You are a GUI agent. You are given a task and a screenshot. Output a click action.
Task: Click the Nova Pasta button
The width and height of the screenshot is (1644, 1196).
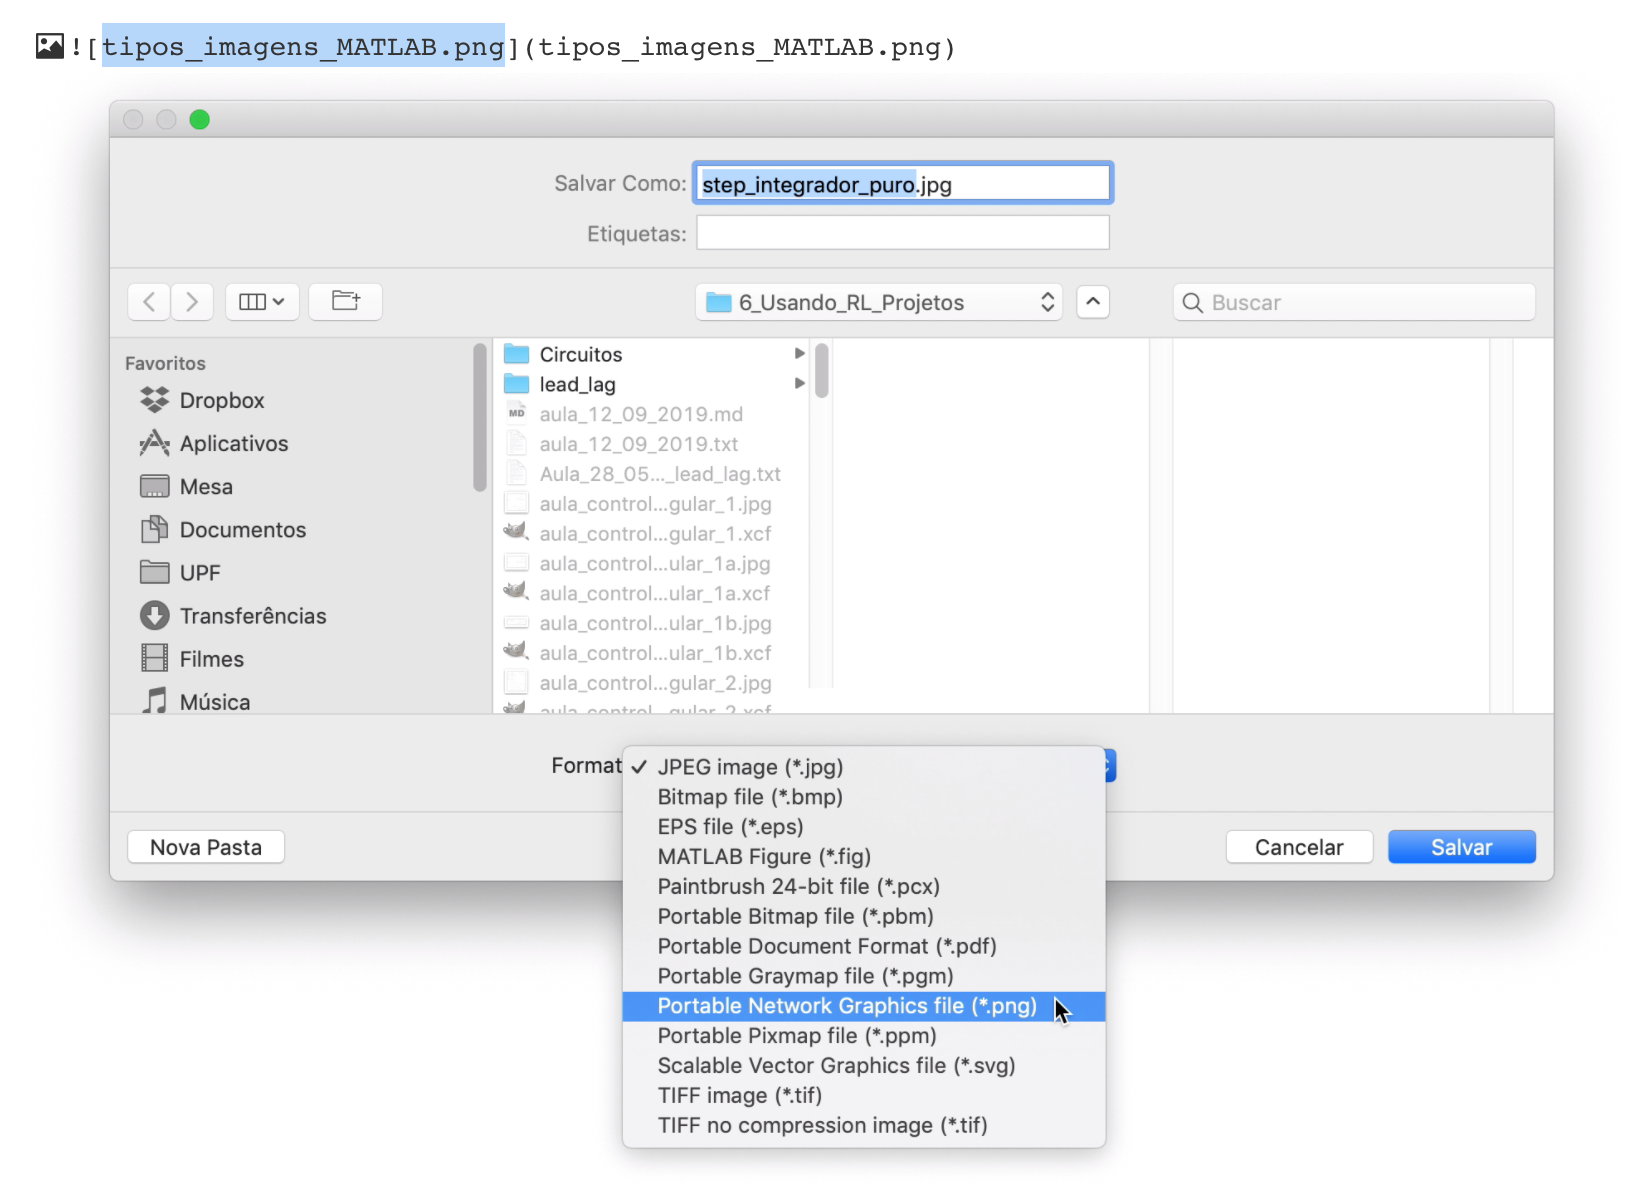click(206, 847)
